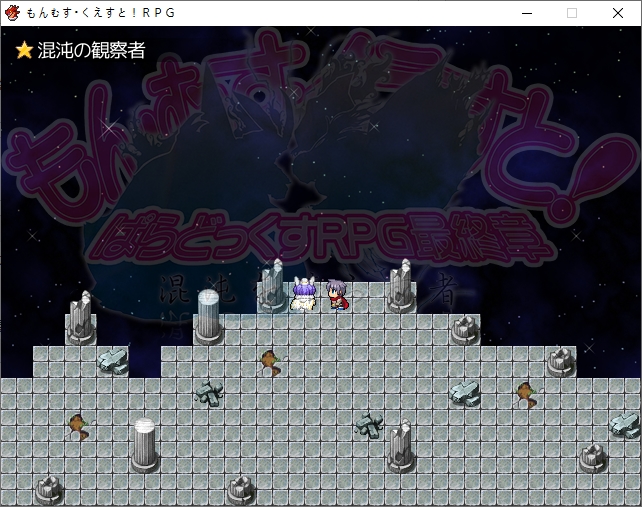The width and height of the screenshot is (642, 507).
Task: Close the game window
Action: pos(618,14)
